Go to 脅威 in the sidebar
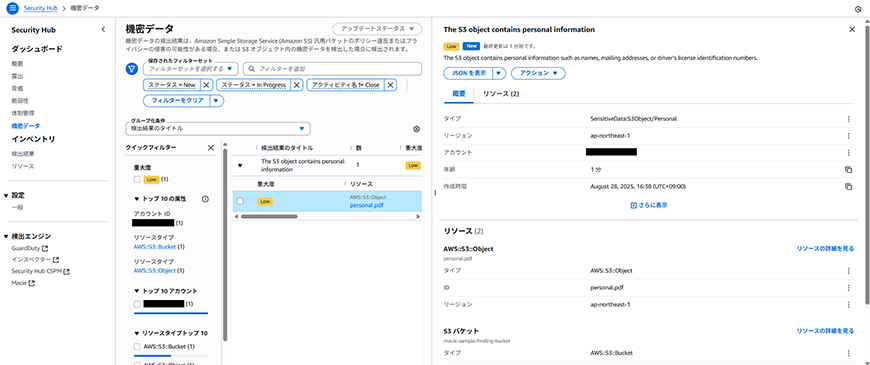Screen dimensions: 870x365 point(18,88)
